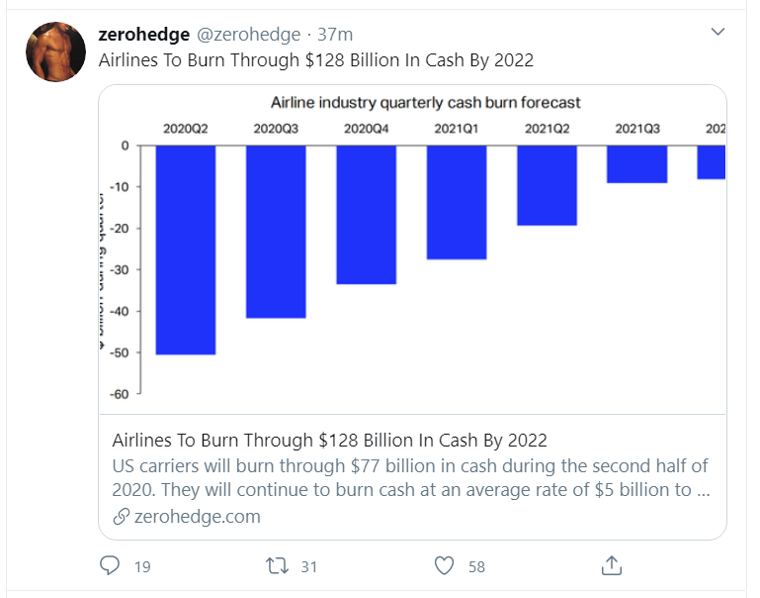Click the reply speech bubble icon

pyautogui.click(x=110, y=566)
